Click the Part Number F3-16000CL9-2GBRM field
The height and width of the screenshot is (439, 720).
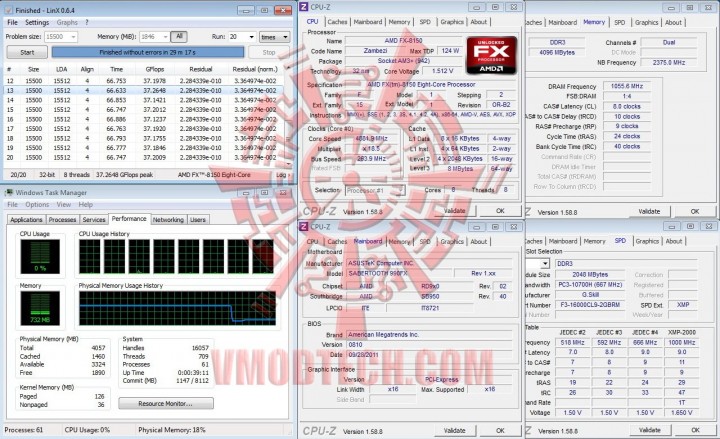pos(590,305)
